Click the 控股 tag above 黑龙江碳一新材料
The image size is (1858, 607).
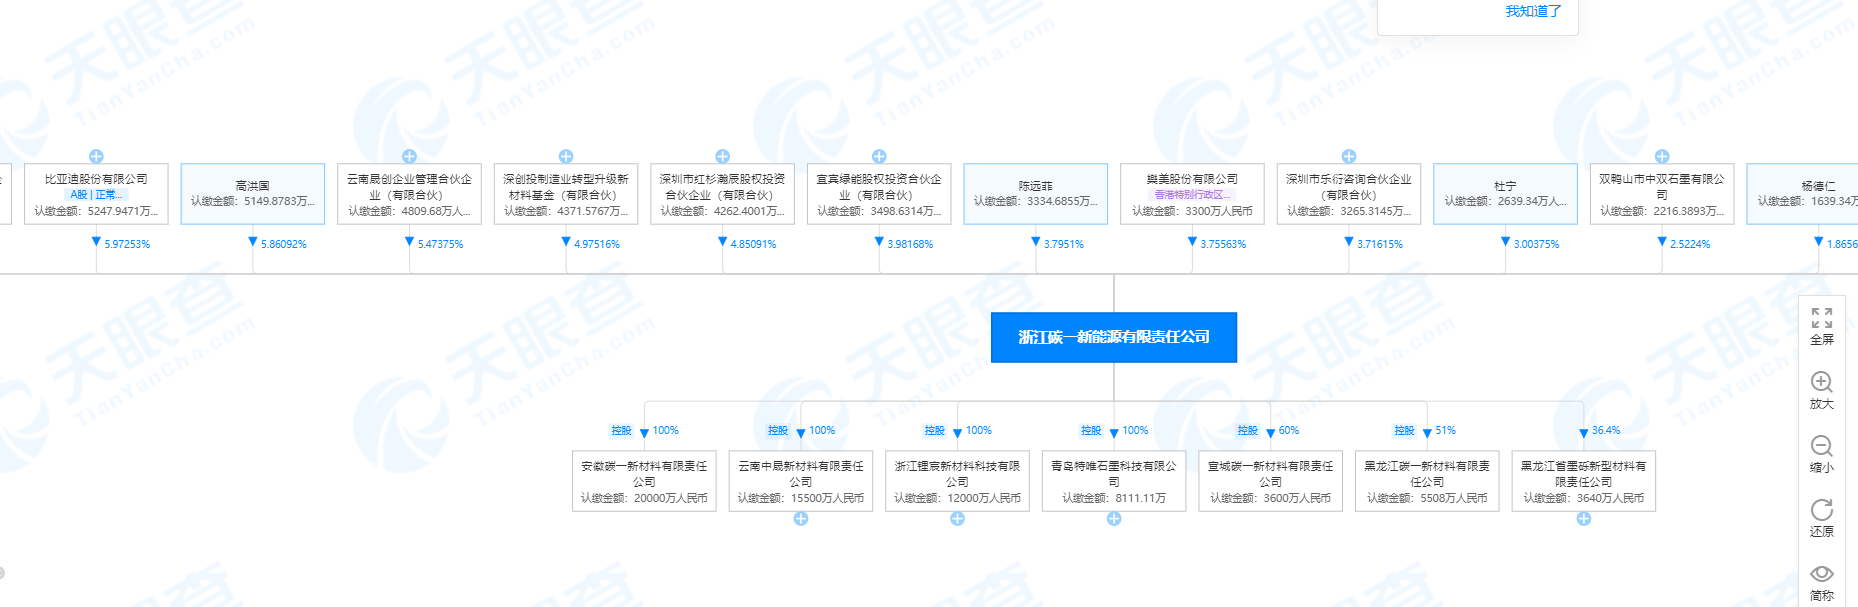click(1405, 431)
